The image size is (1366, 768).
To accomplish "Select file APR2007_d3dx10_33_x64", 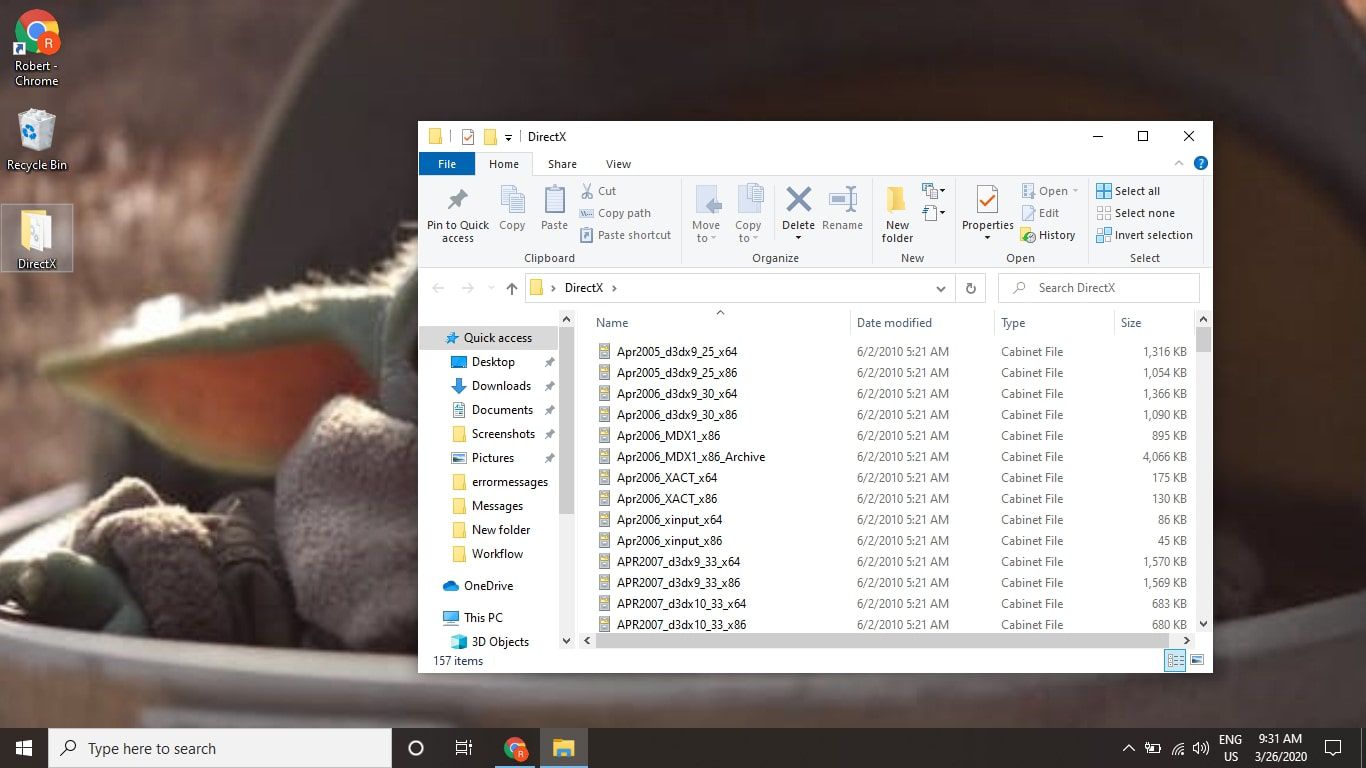I will tap(681, 604).
